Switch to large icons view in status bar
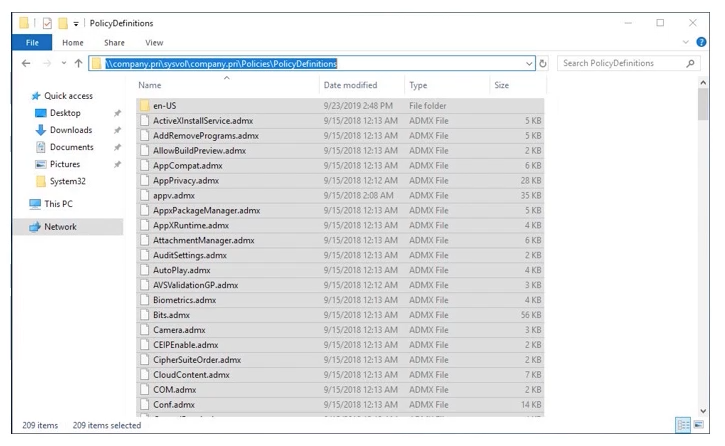 pos(698,425)
